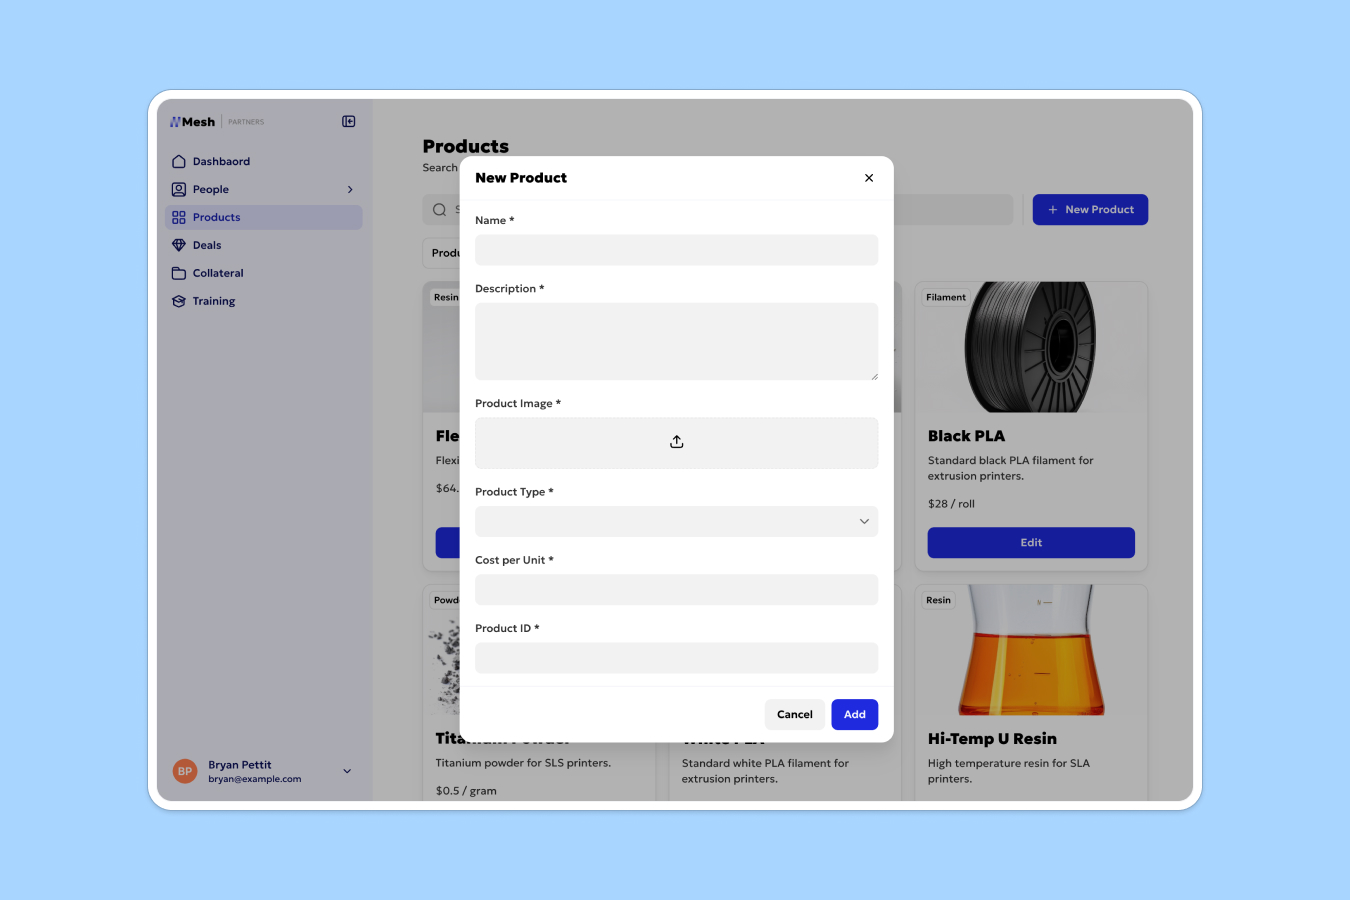The image size is (1350, 900).
Task: Expand the Bryan Pettit account menu chevron
Action: click(347, 771)
